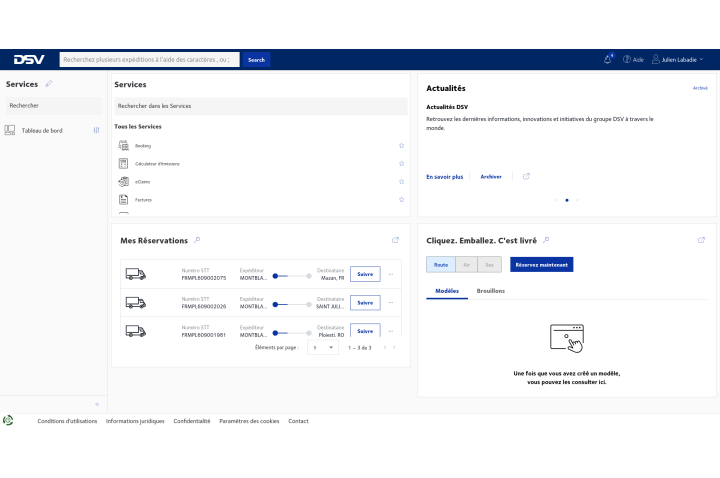The image size is (720, 478).
Task: Click Suivre for shipment FRMPL609002026
Action: pyautogui.click(x=365, y=303)
